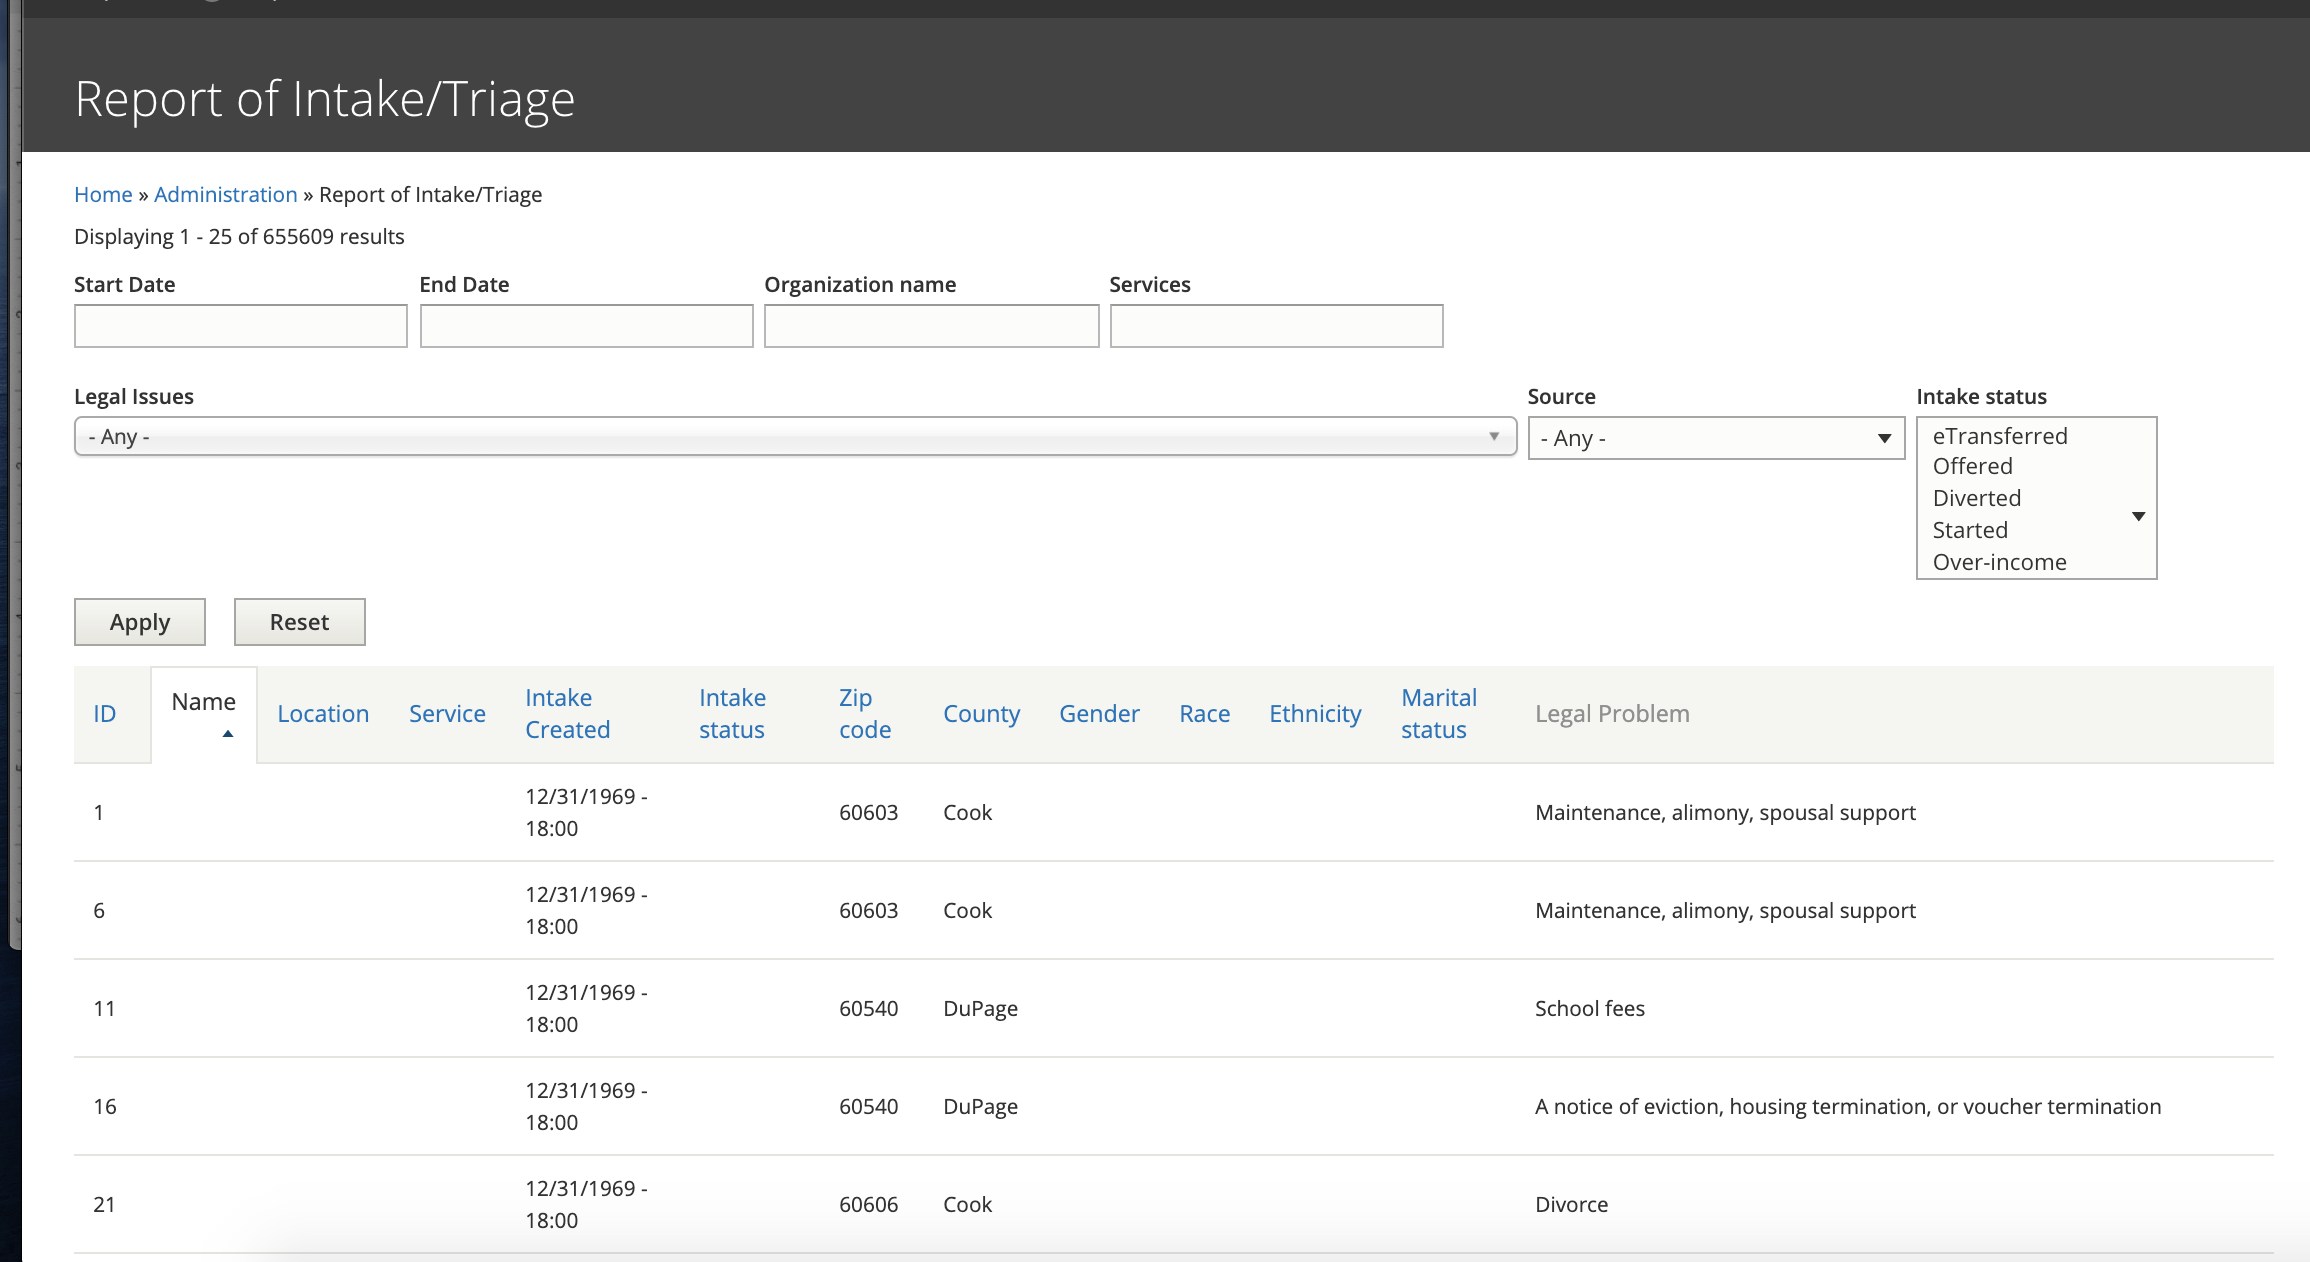
Task: Click zip code 60606
Action: click(868, 1204)
